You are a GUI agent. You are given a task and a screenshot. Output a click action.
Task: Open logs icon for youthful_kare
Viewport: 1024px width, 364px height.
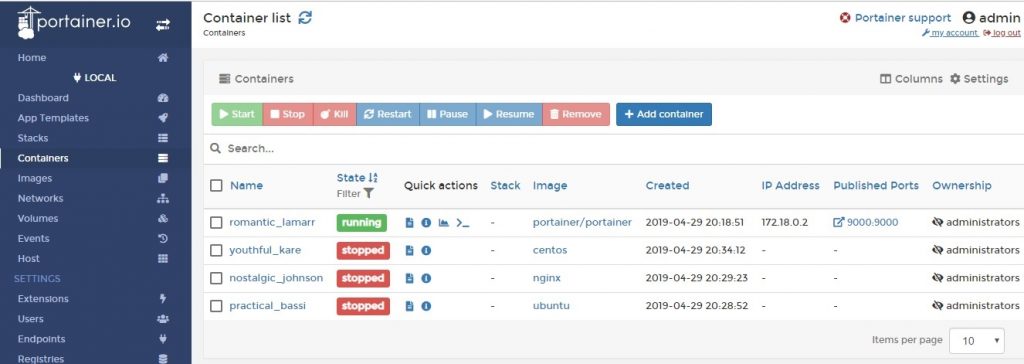click(409, 250)
